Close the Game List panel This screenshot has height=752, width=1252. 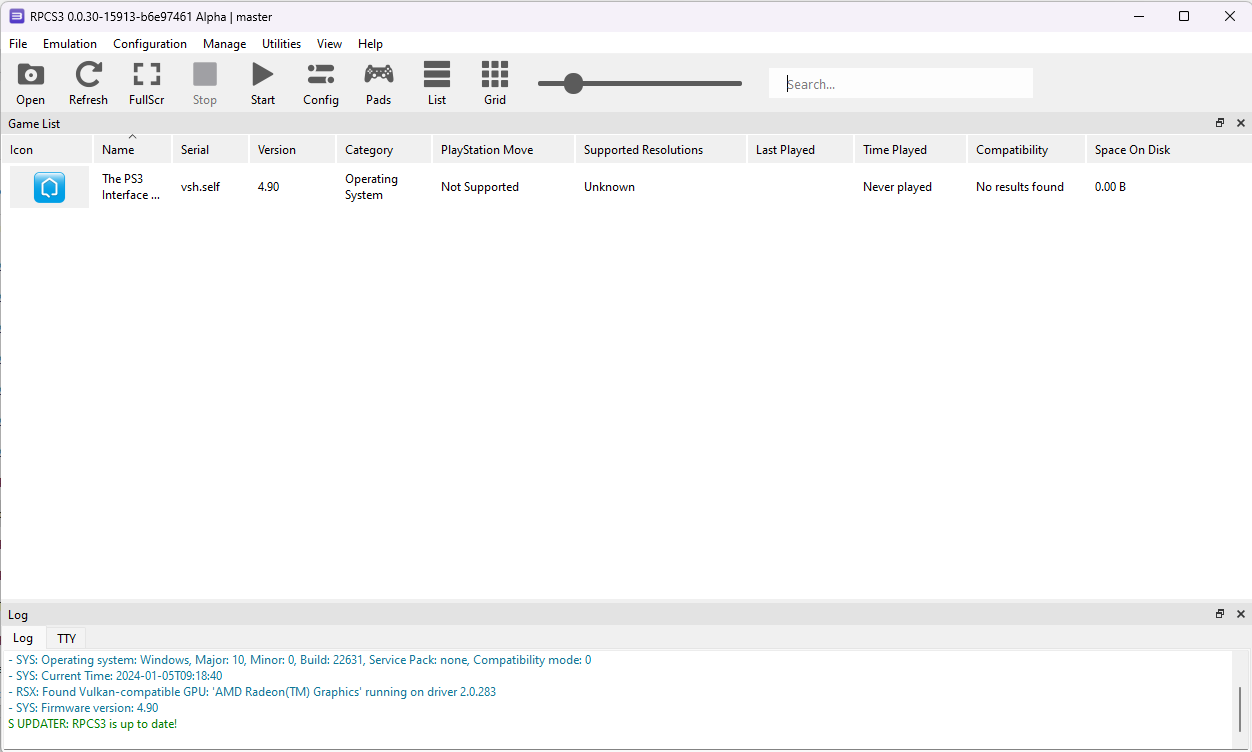[1241, 123]
